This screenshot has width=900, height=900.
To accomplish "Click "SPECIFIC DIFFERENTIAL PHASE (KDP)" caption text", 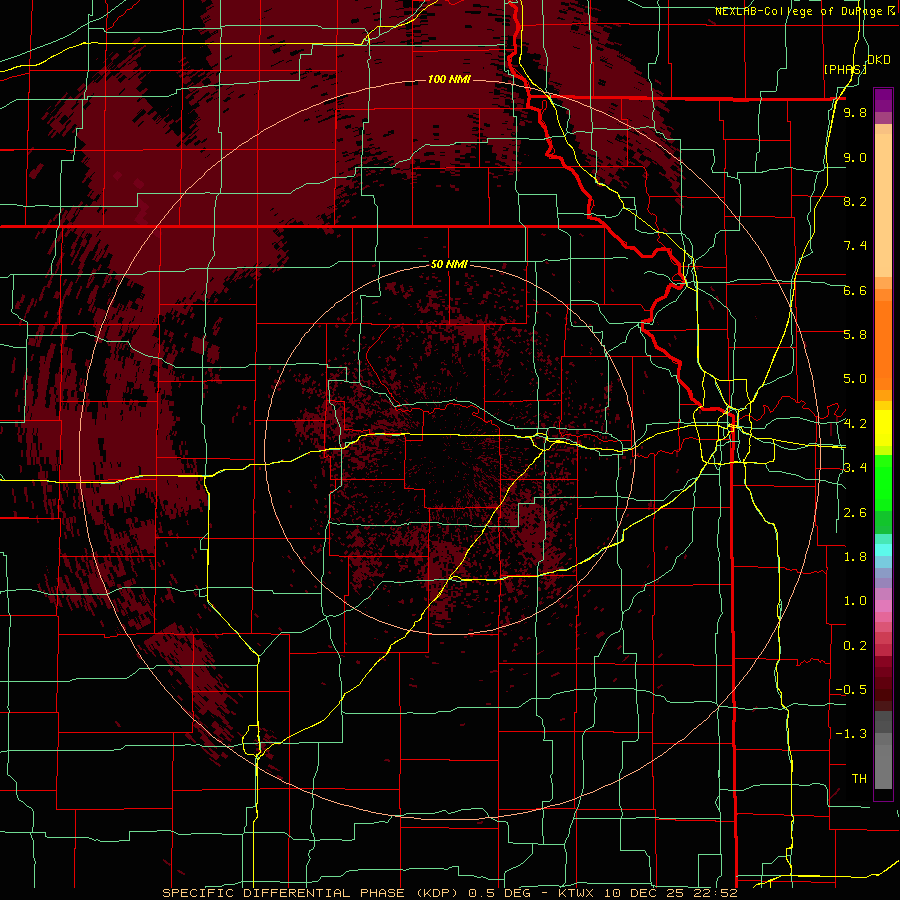I will tap(312, 893).
